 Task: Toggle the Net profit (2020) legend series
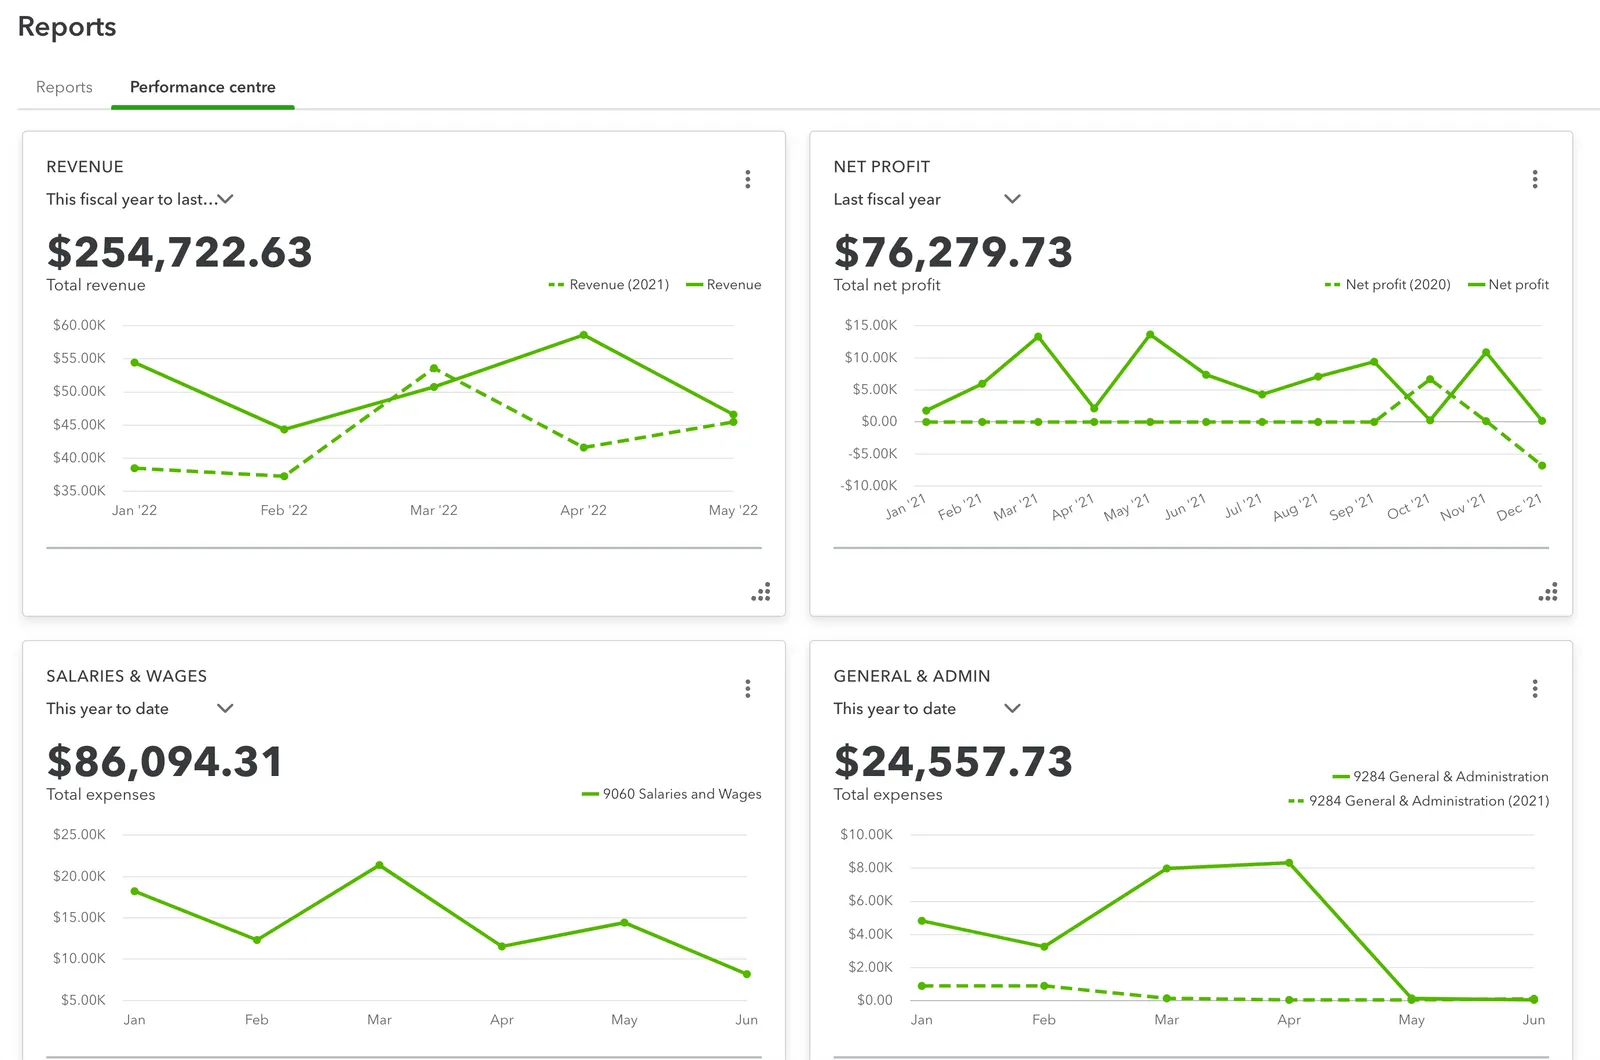click(1388, 285)
